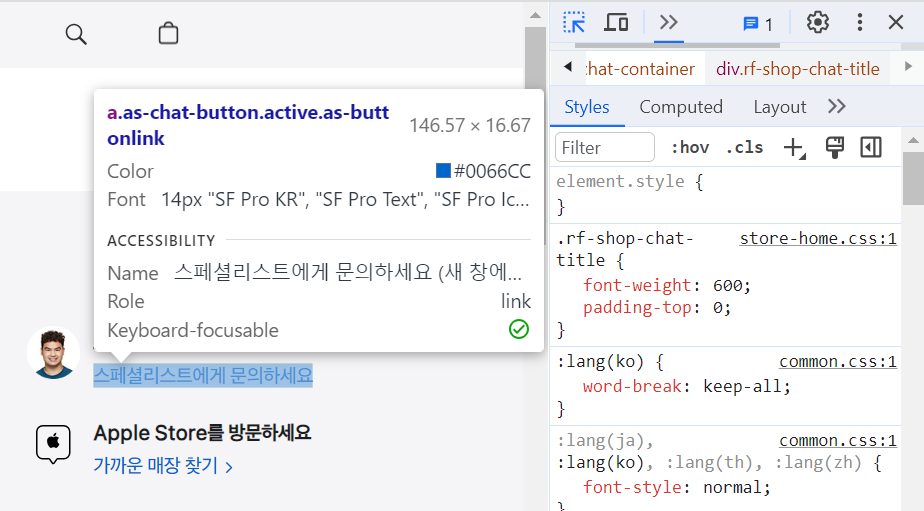Image resolution: width=924 pixels, height=511 pixels.
Task: Switch to the Computed tab
Action: click(681, 107)
